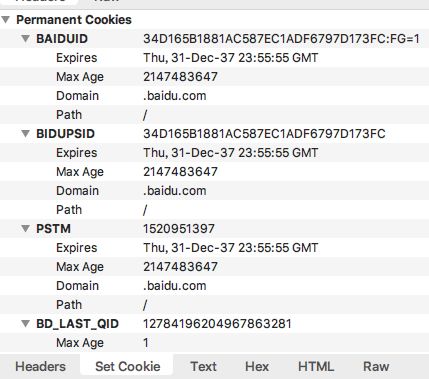
Task: Select the Max Age row under PSTM
Action: [214, 267]
